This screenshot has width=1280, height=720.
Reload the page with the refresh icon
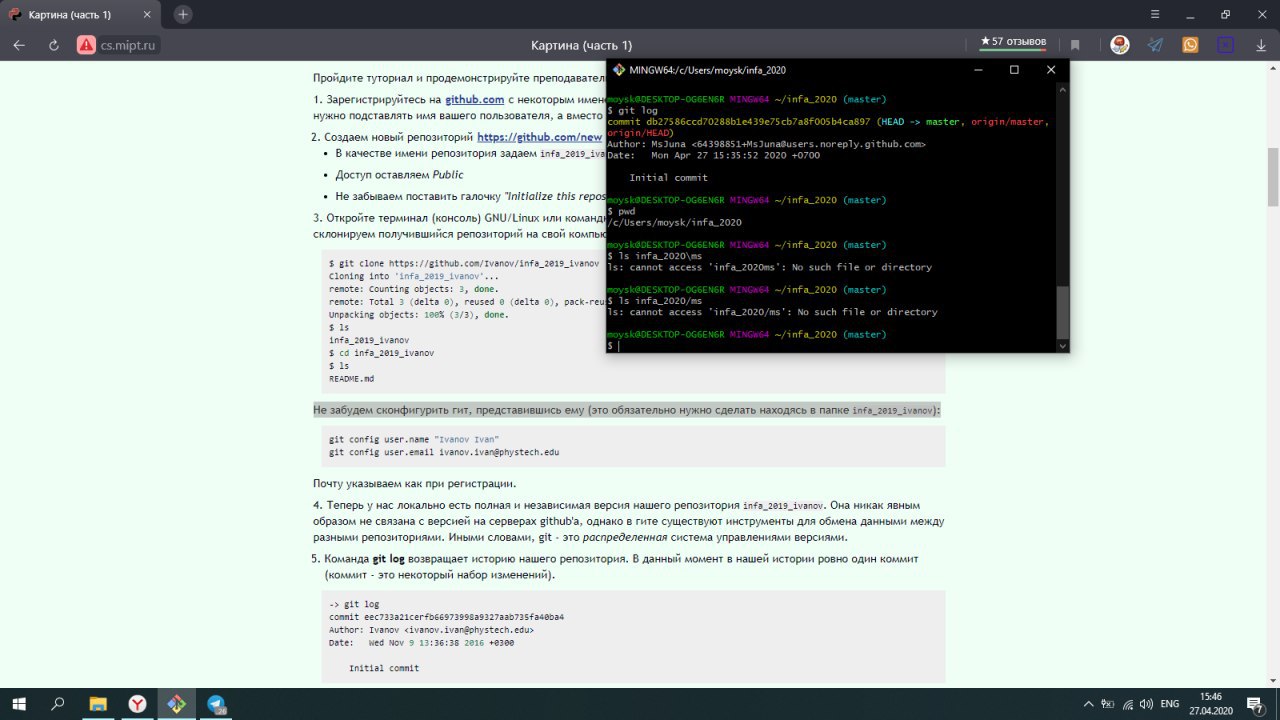54,45
